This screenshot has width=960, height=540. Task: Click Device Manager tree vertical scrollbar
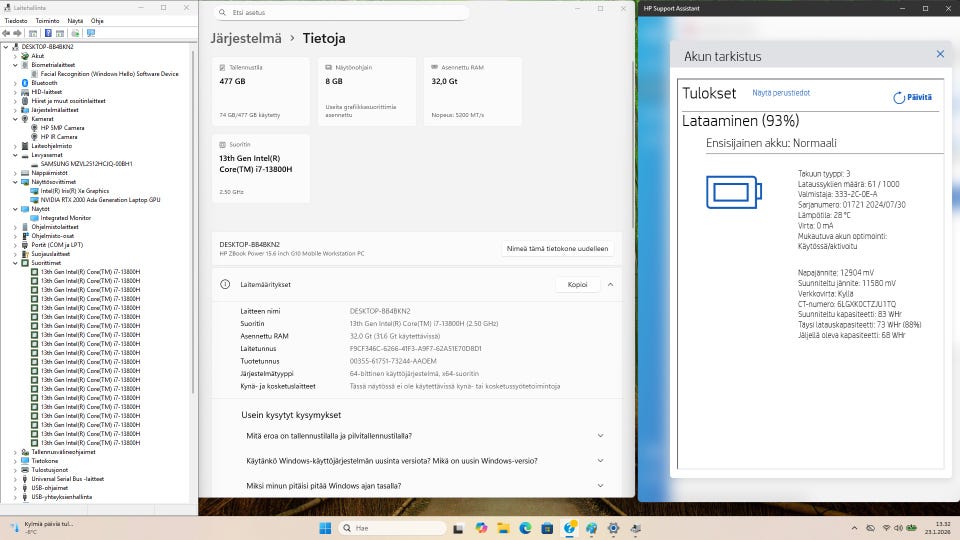click(193, 222)
